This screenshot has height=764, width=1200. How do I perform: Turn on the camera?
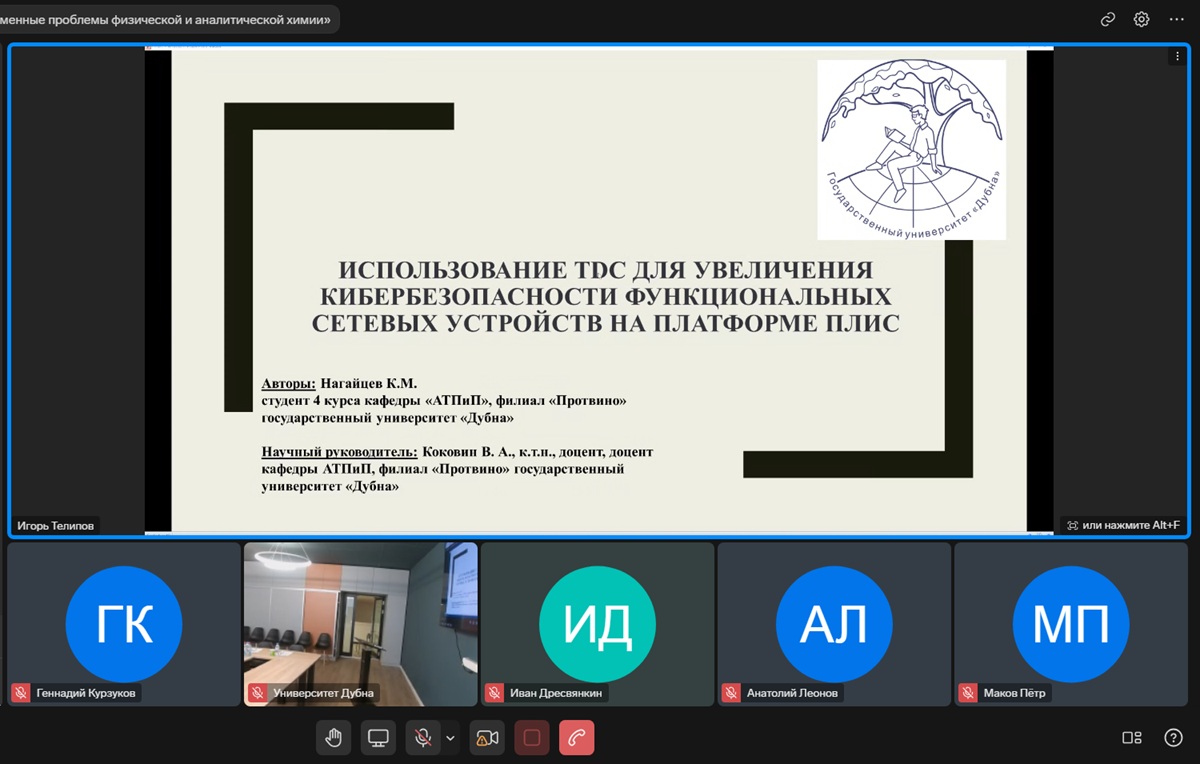coord(487,738)
